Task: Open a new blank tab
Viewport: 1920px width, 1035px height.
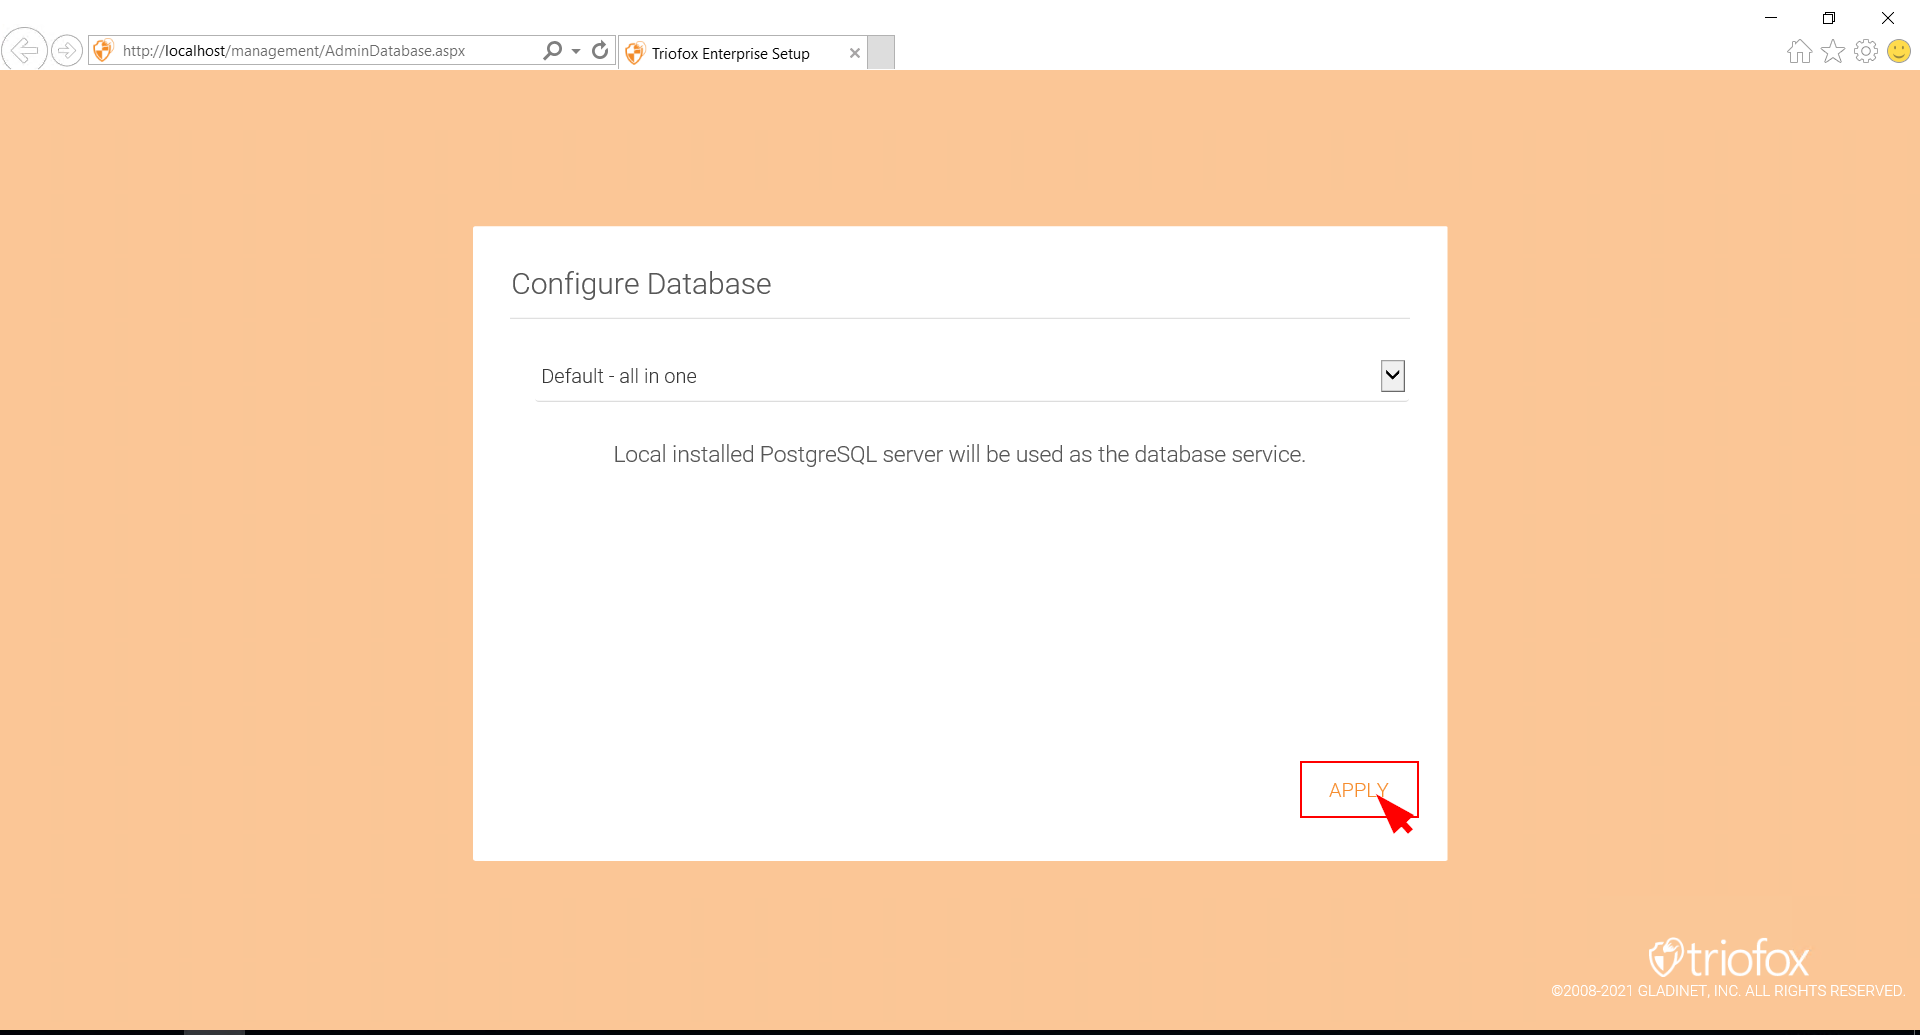Action: [x=880, y=53]
